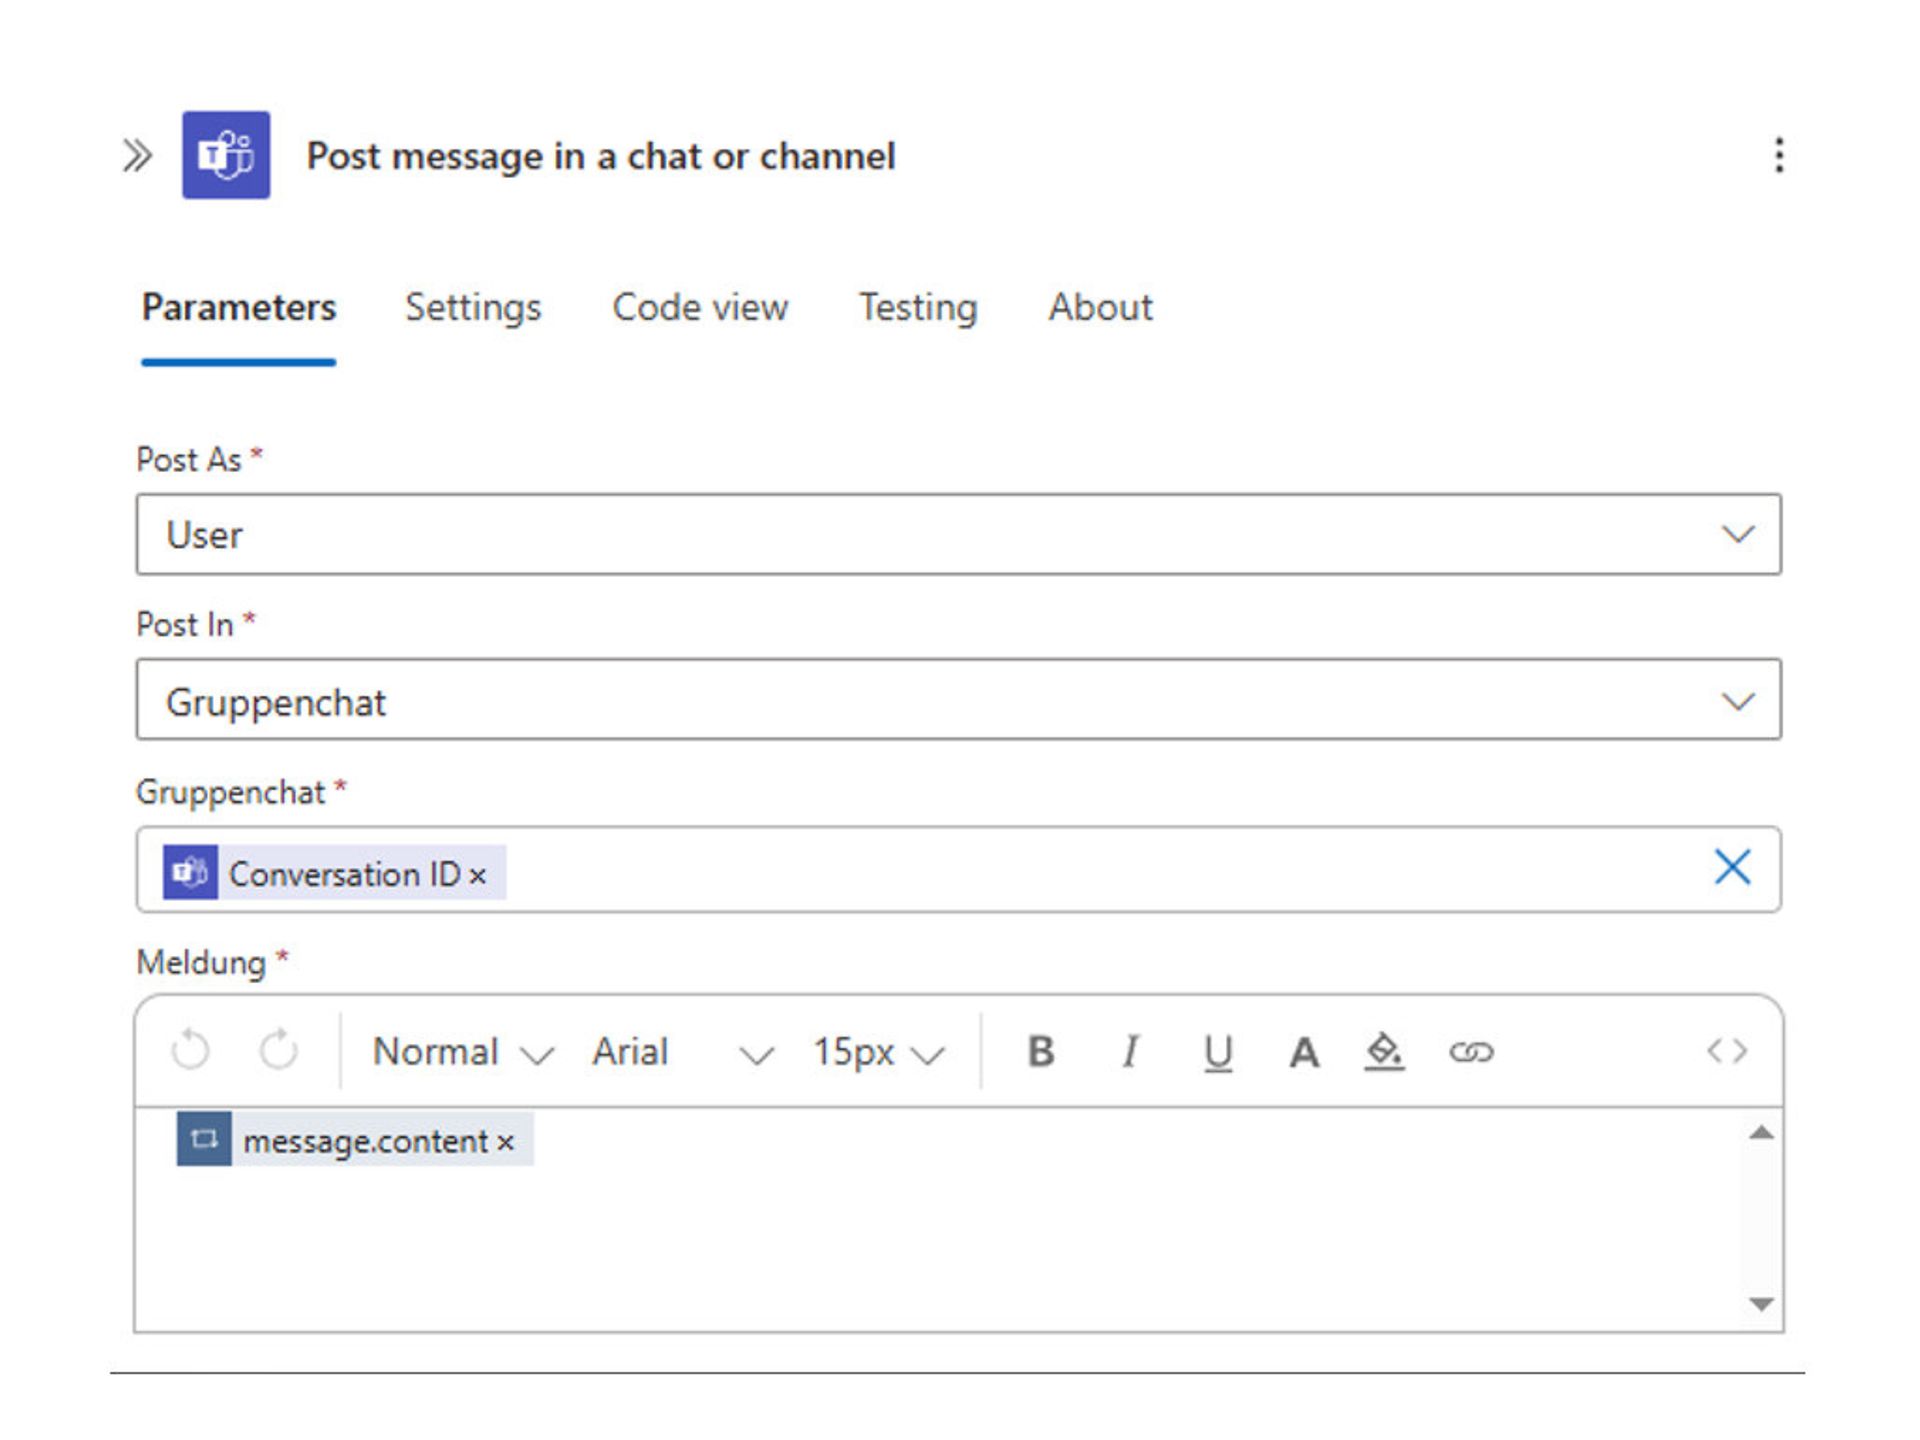Remove the message.content token
Screen dimensions: 1920x1440
[504, 1141]
